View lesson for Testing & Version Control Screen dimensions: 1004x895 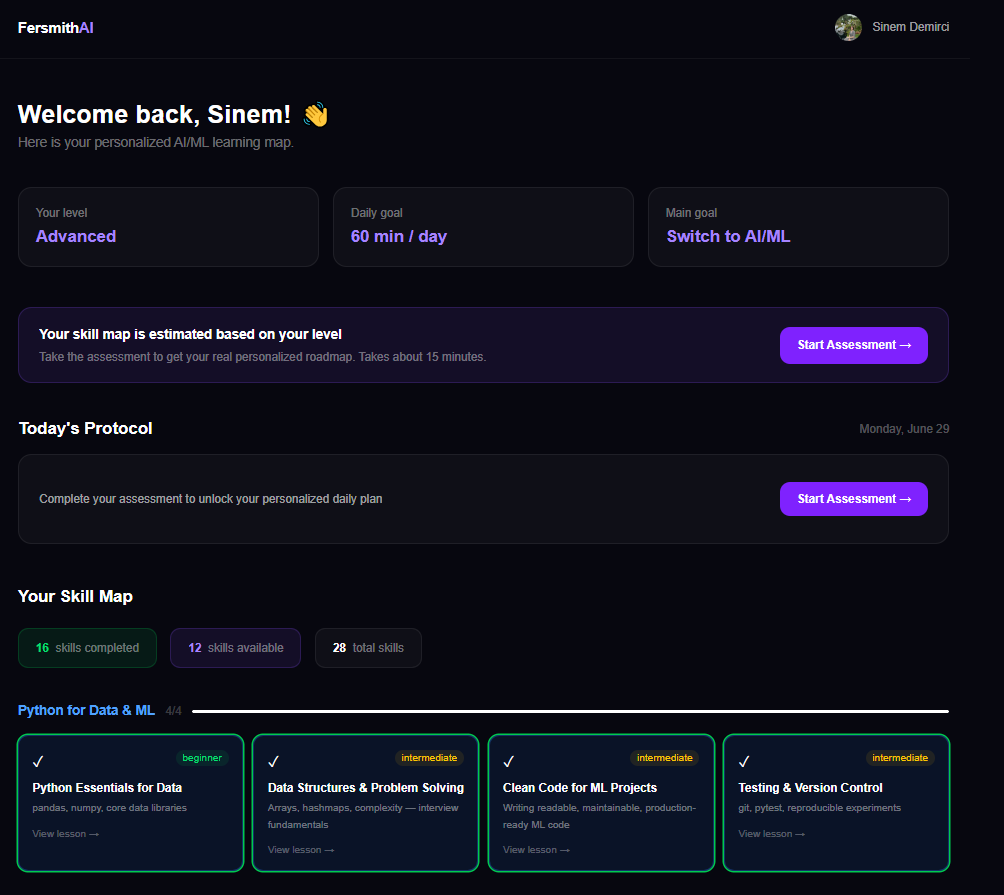(772, 834)
